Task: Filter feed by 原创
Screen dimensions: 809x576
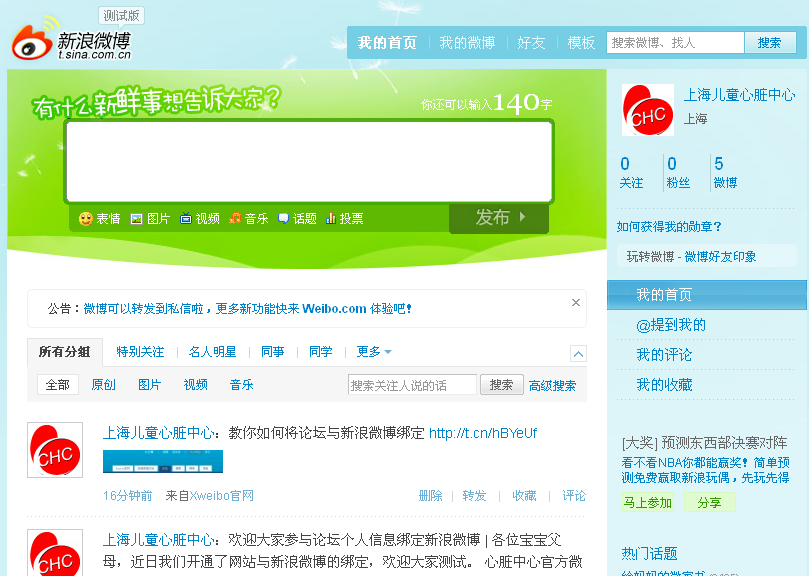Action: tap(103, 385)
